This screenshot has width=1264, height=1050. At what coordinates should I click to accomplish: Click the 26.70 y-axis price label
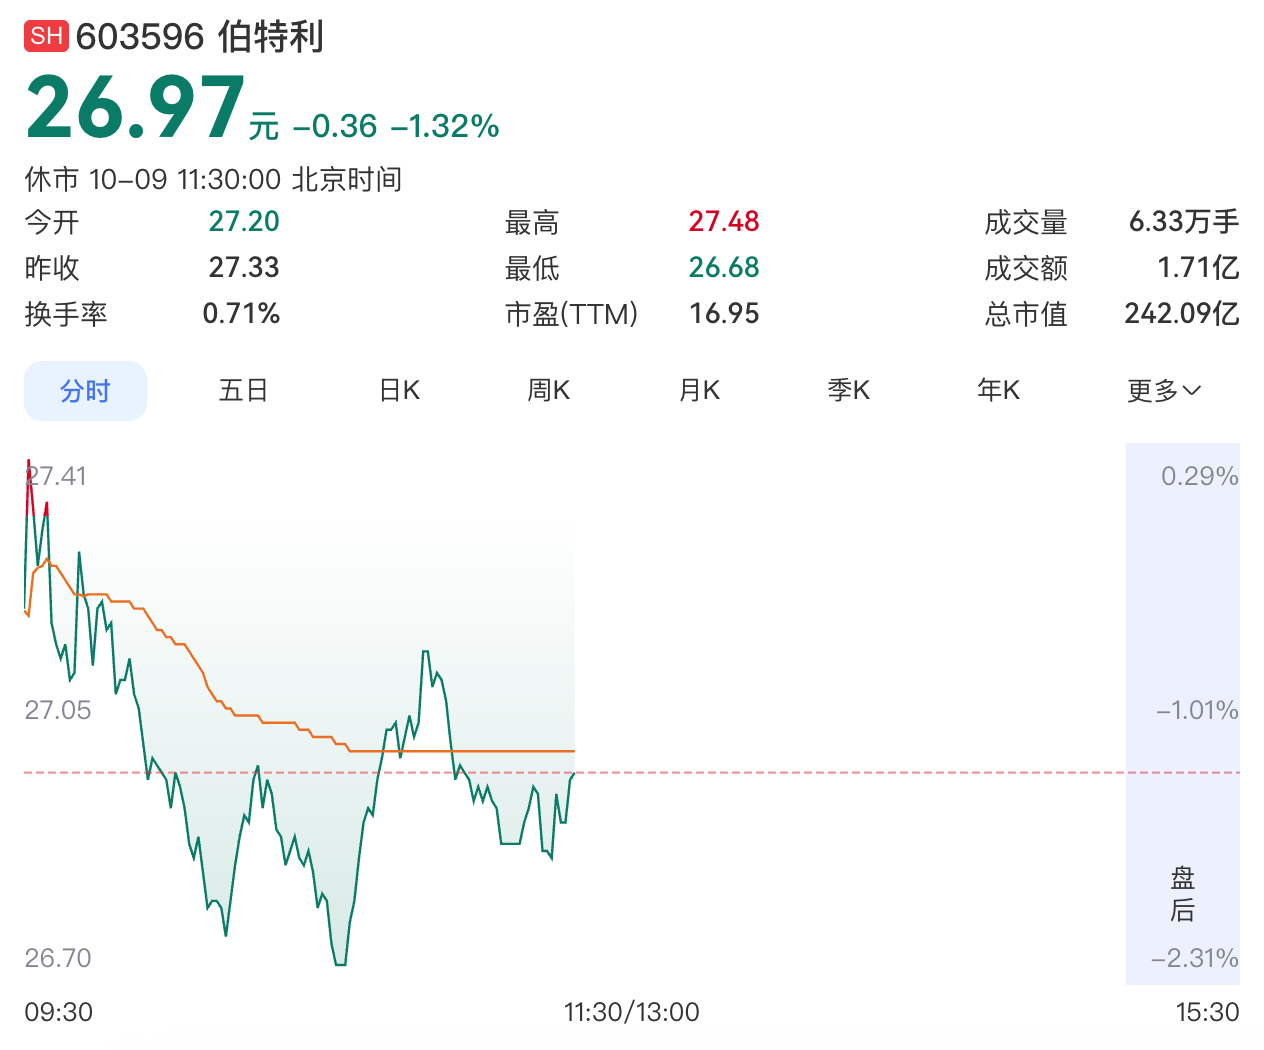pos(58,958)
